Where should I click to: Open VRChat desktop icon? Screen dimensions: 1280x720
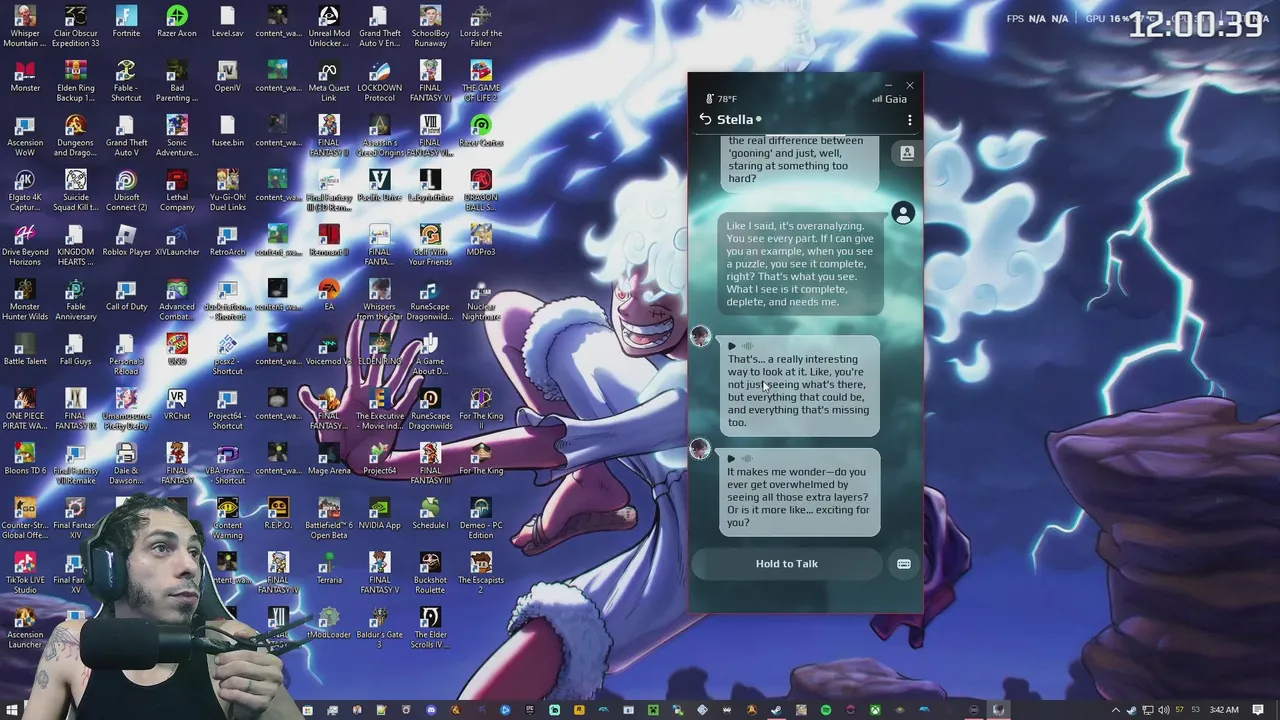pyautogui.click(x=177, y=404)
